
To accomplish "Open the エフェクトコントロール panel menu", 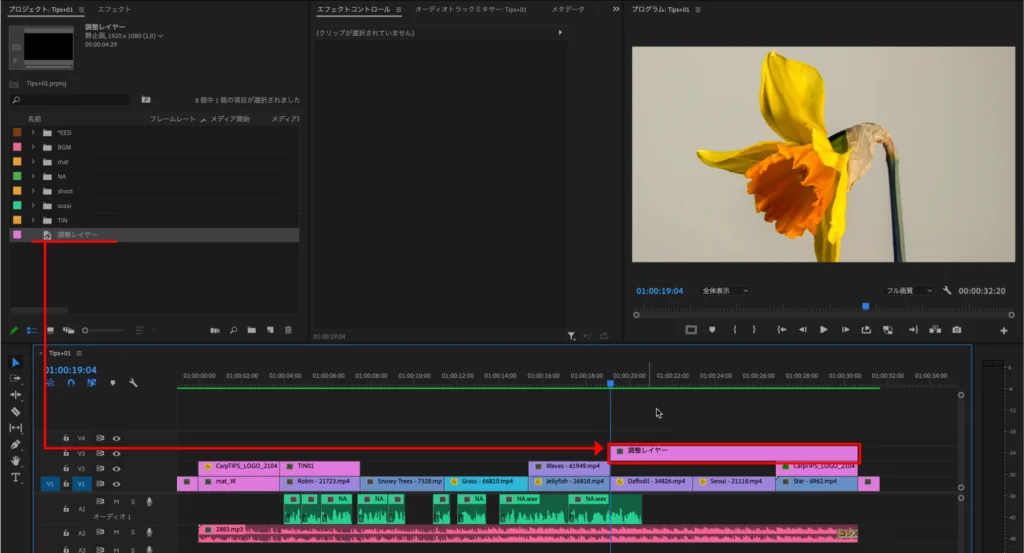I will (398, 10).
